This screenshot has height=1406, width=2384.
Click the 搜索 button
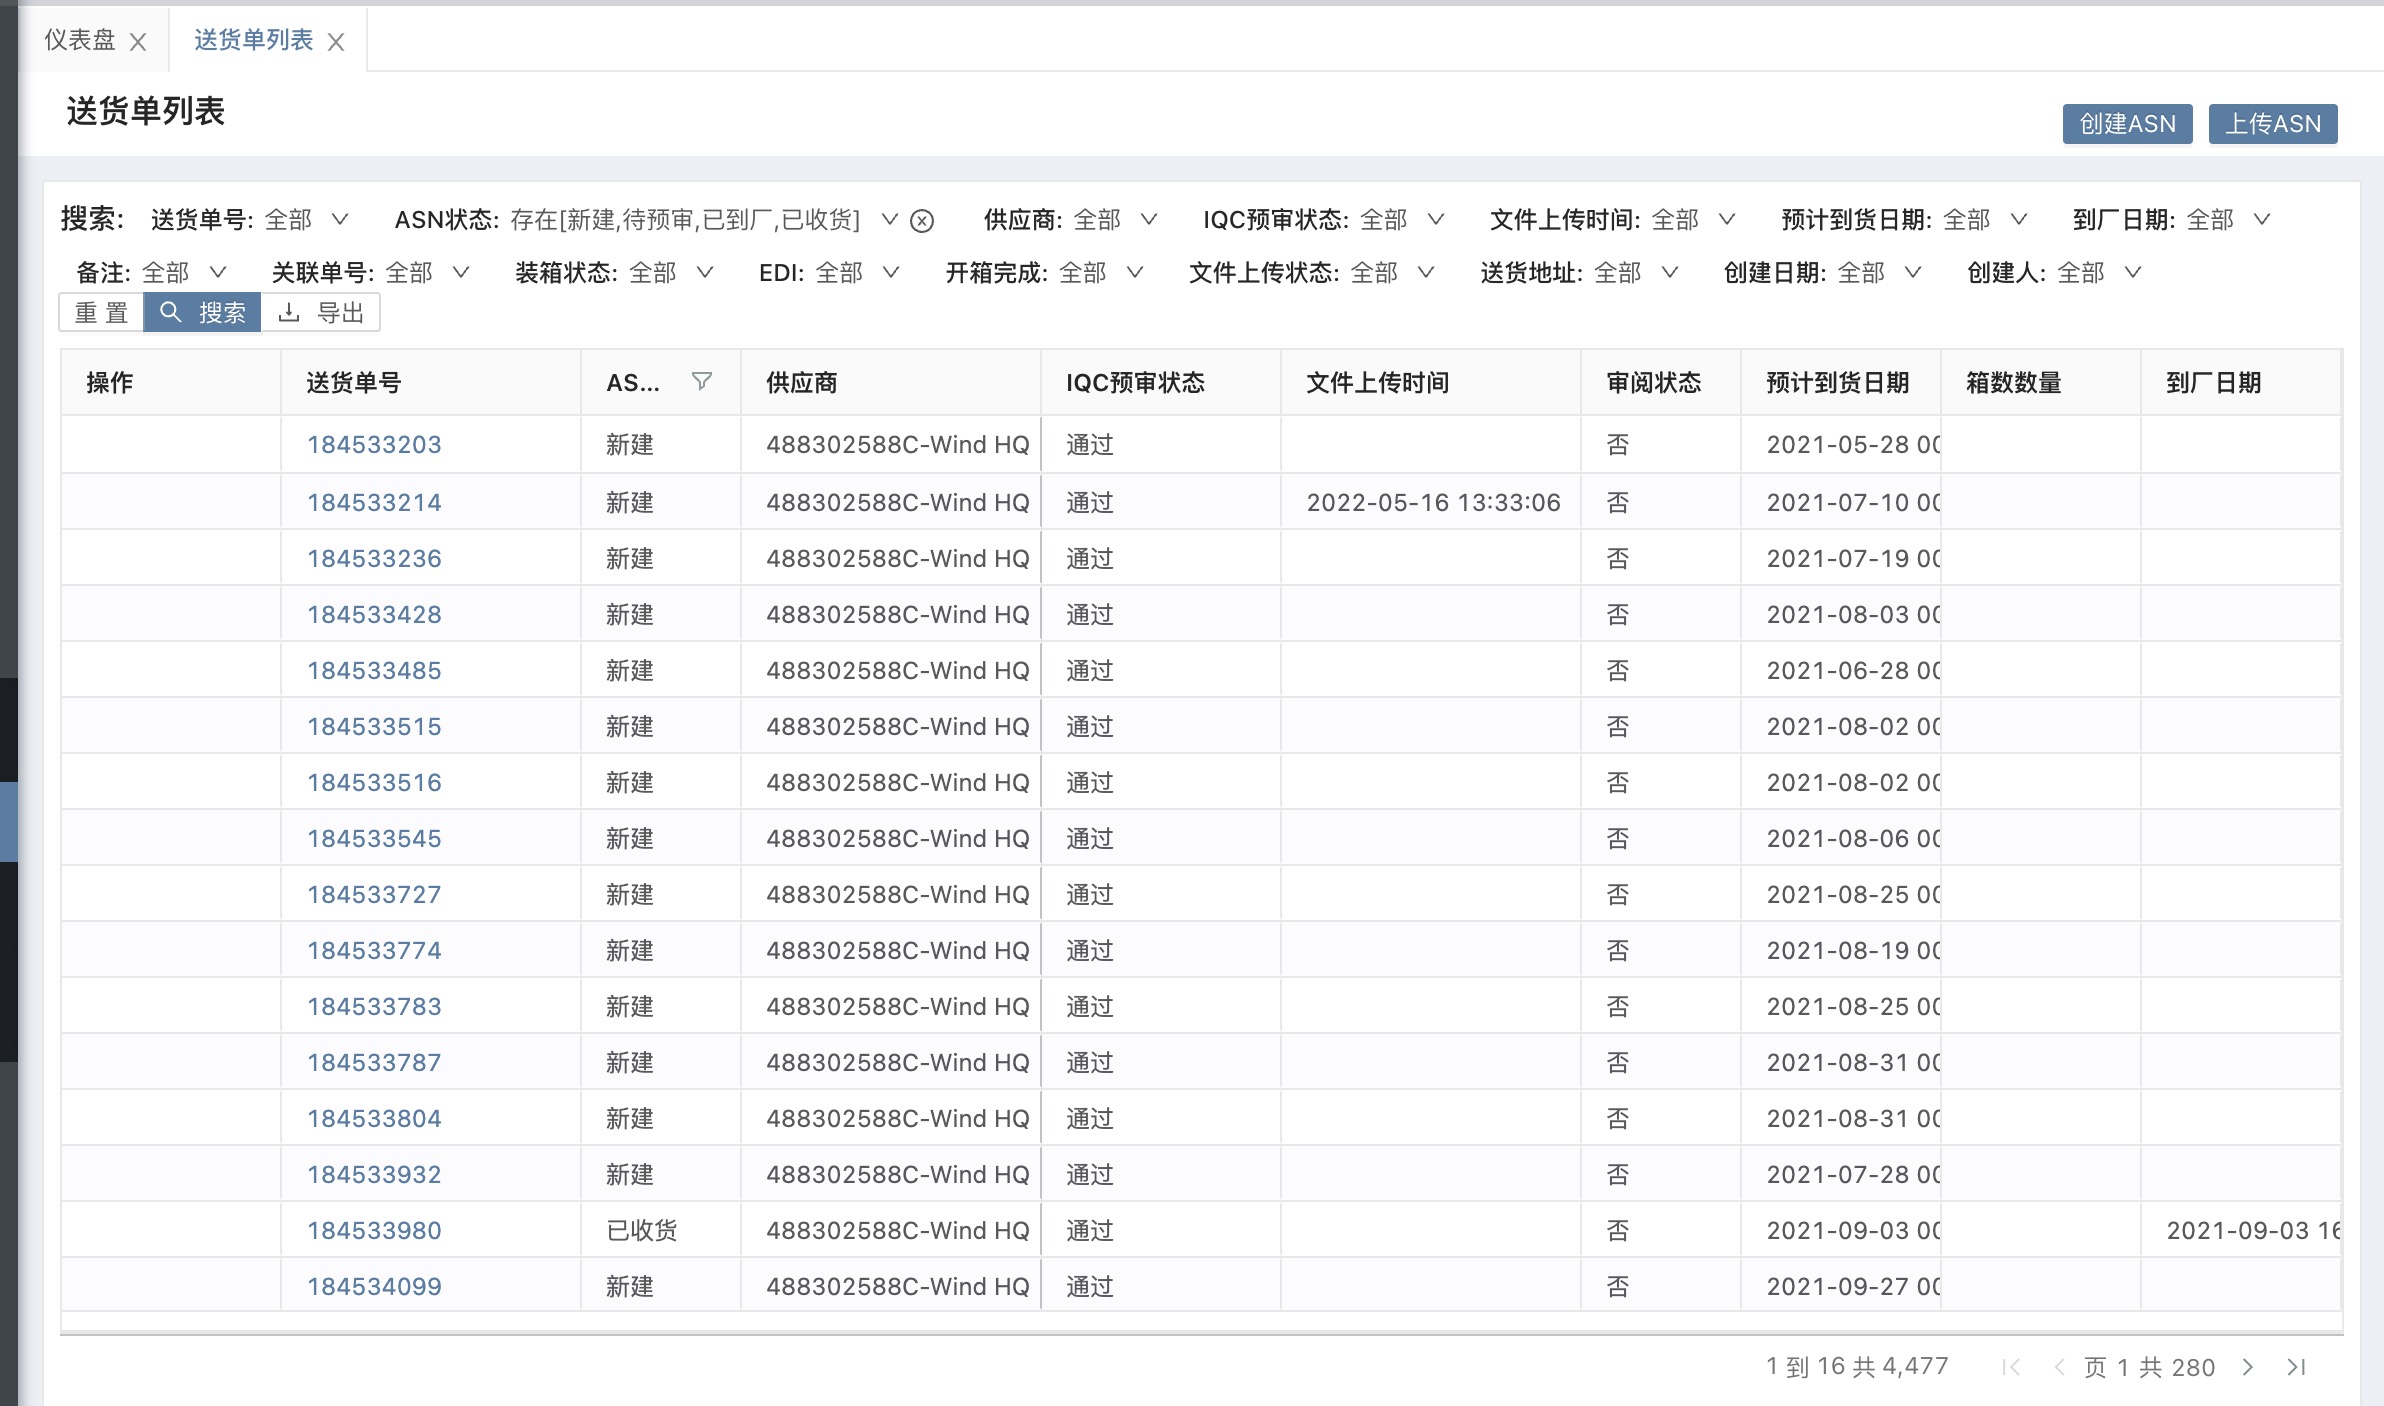202,313
